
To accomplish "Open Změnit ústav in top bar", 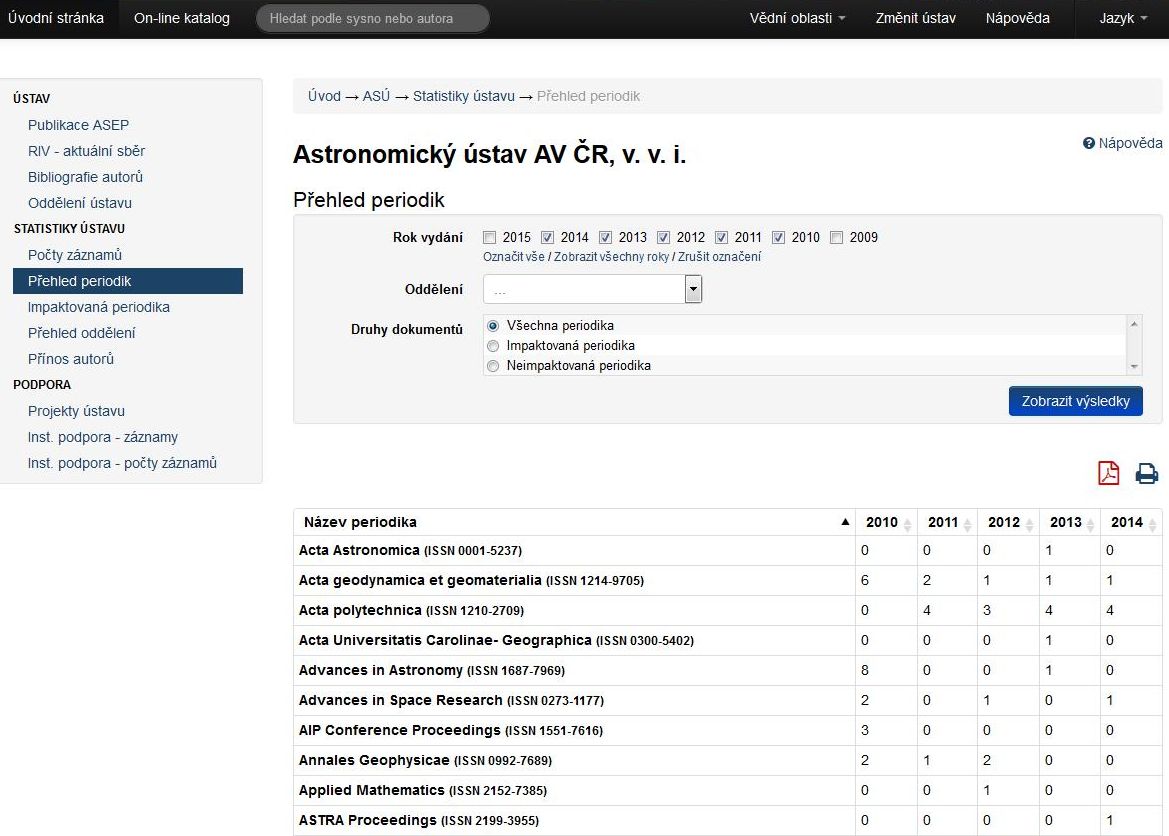I will pyautogui.click(x=916, y=19).
